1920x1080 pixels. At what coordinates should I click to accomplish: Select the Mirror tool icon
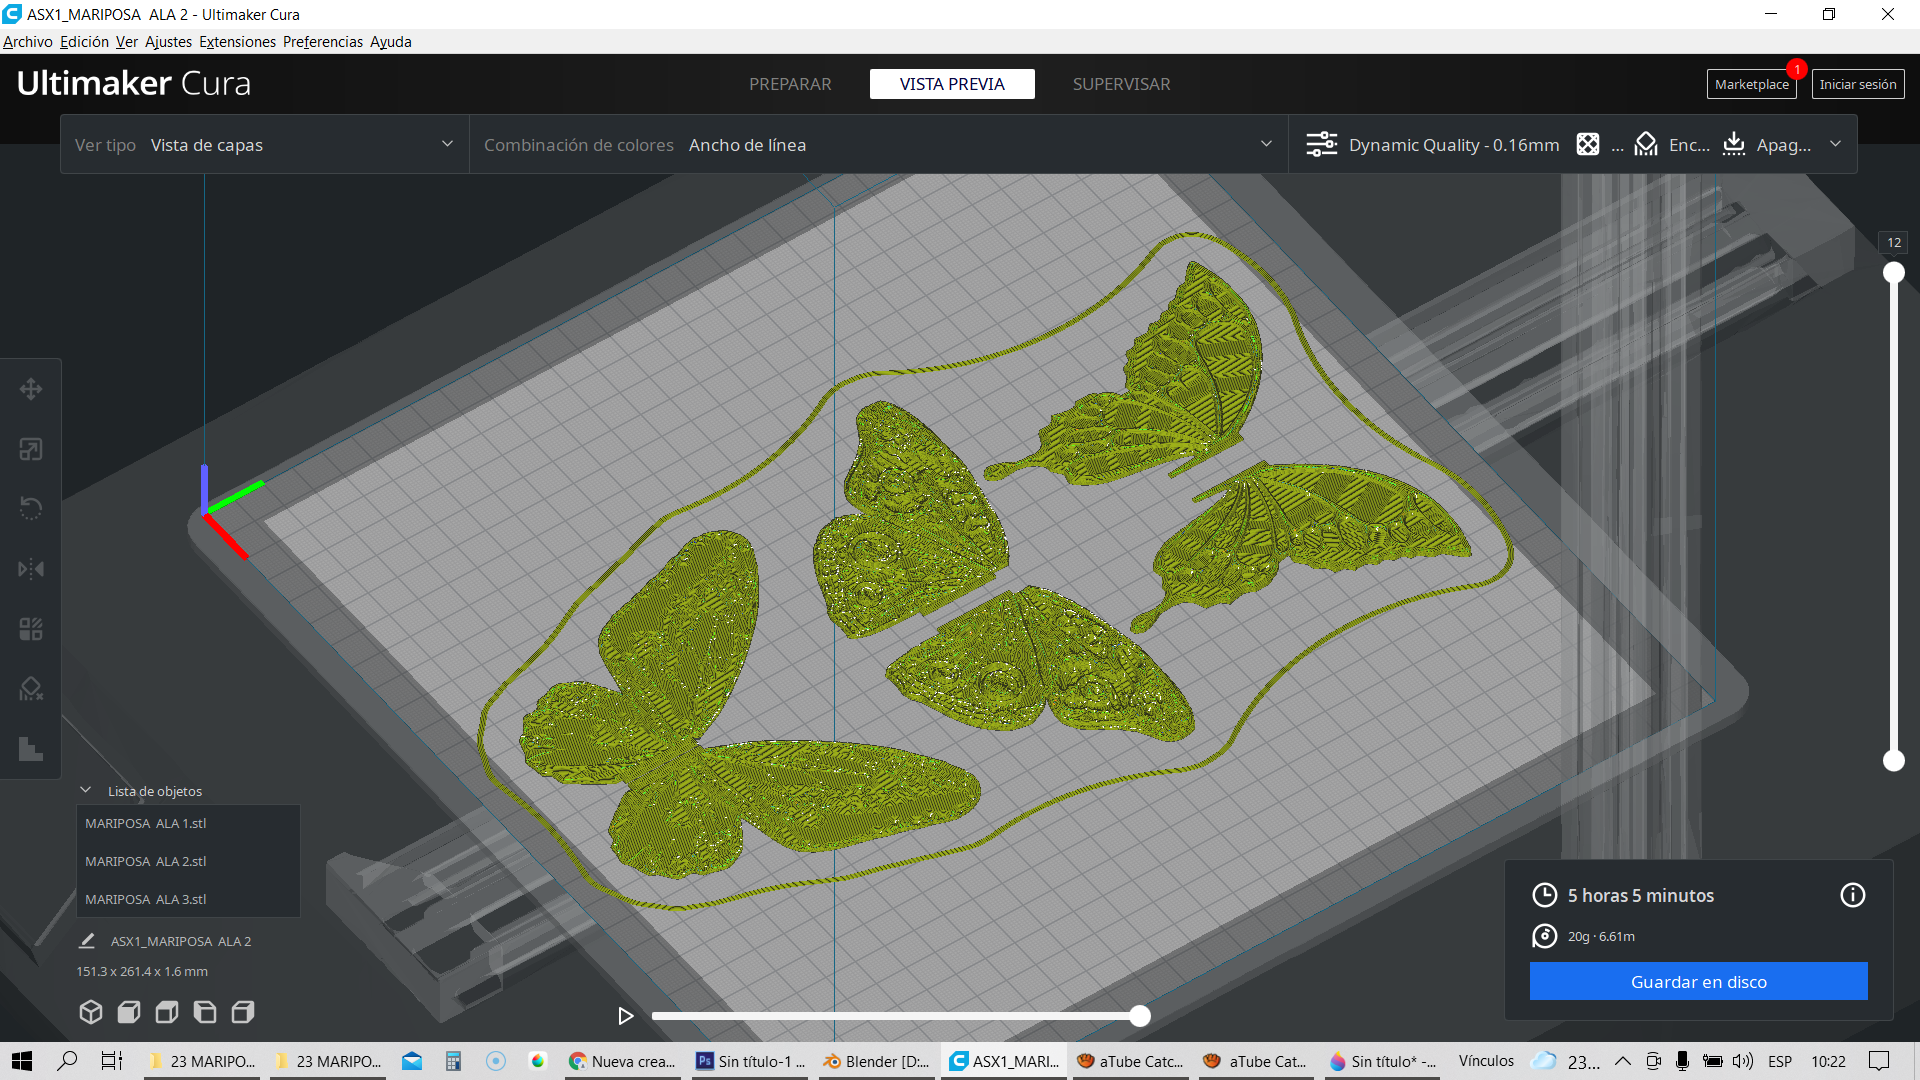point(31,569)
